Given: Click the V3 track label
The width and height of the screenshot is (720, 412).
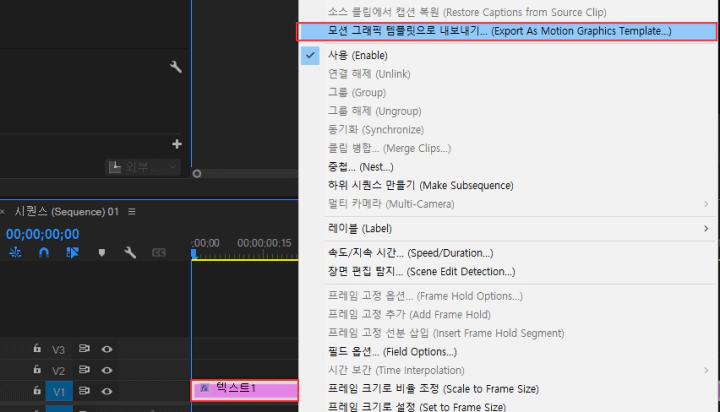Looking at the screenshot, I should point(58,350).
